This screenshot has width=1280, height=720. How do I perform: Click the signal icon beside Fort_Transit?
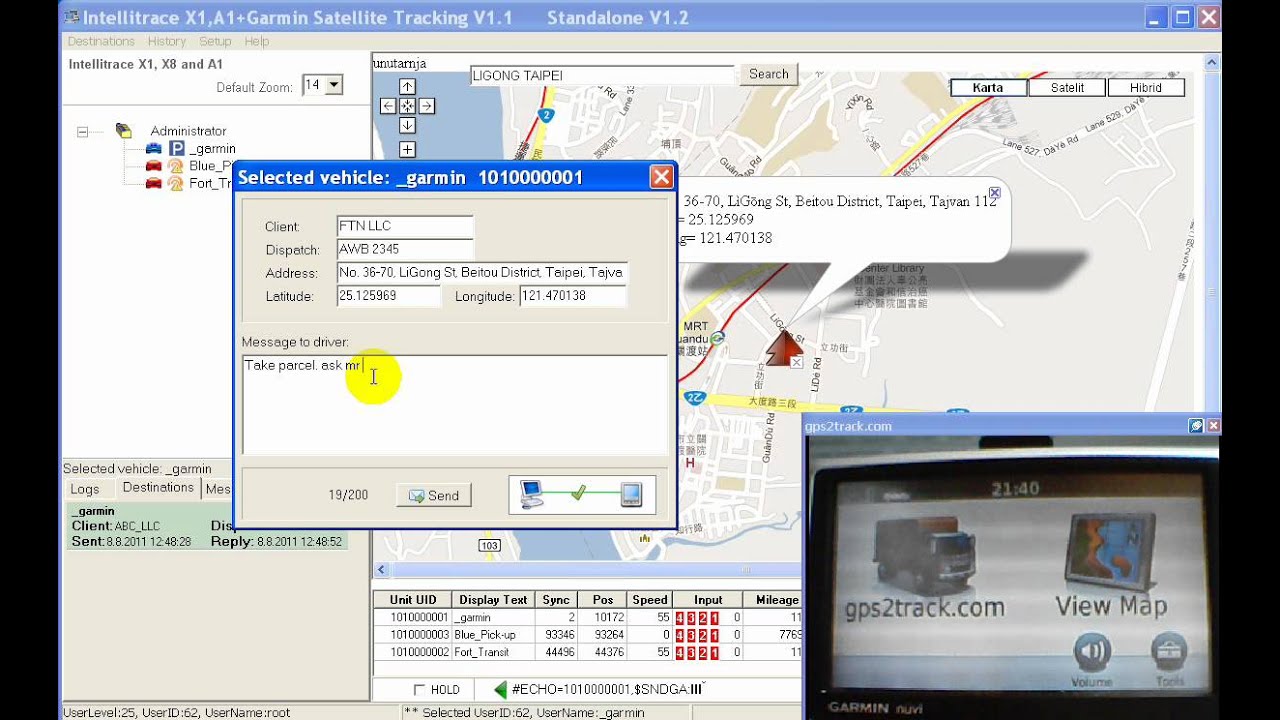[x=176, y=183]
